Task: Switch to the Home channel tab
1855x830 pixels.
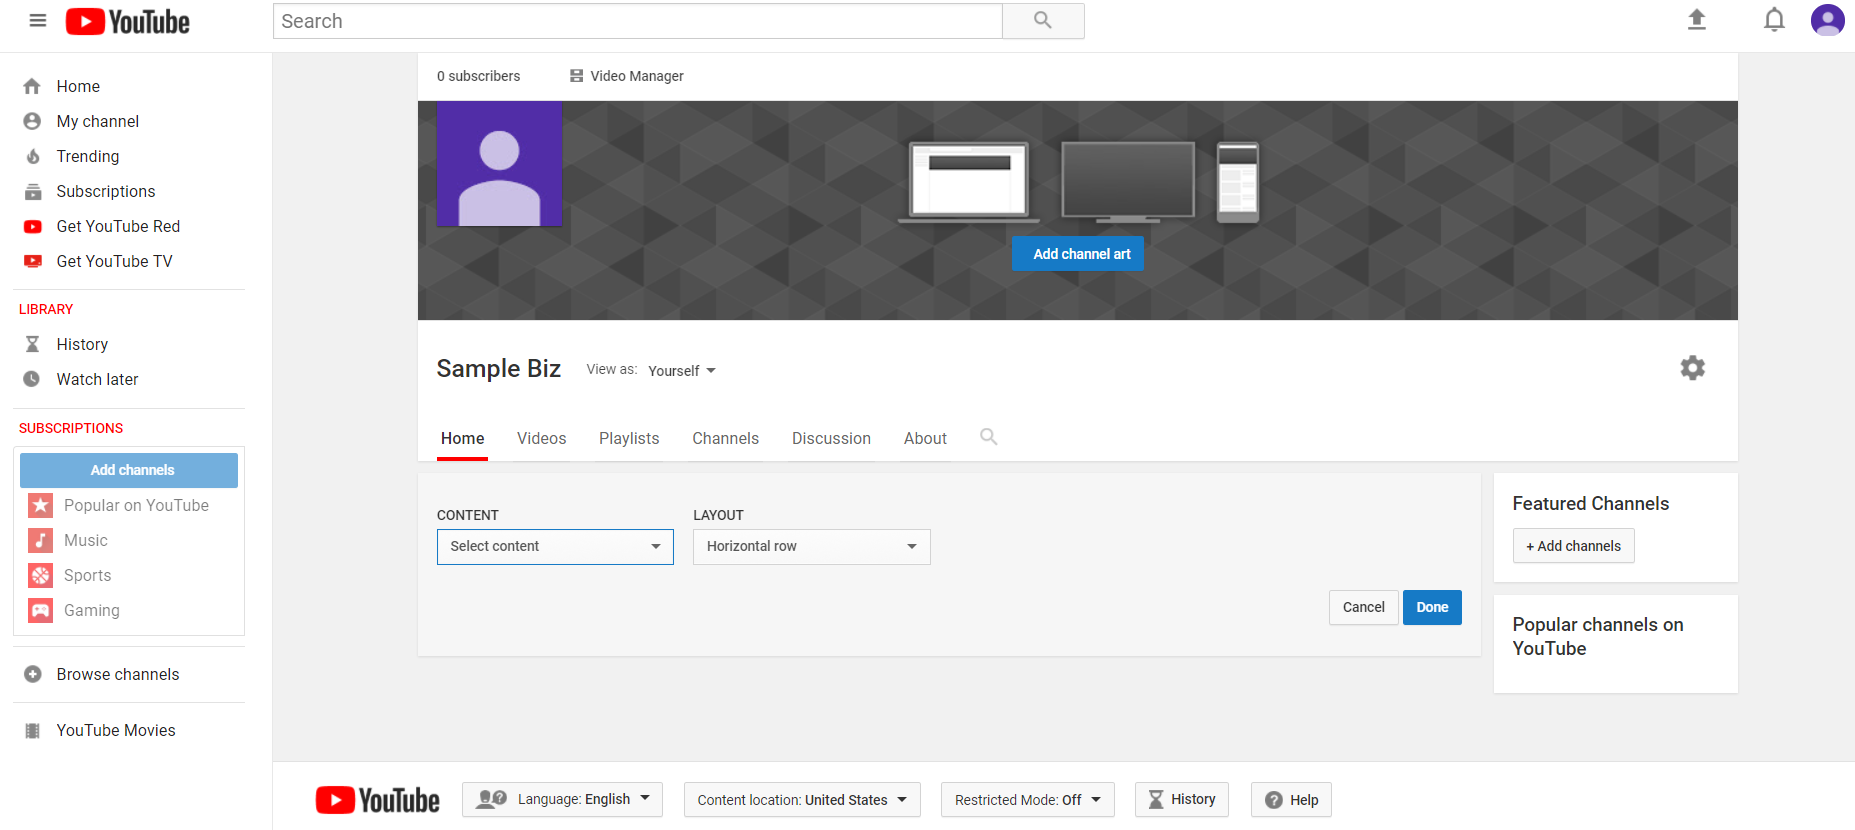Action: (462, 439)
